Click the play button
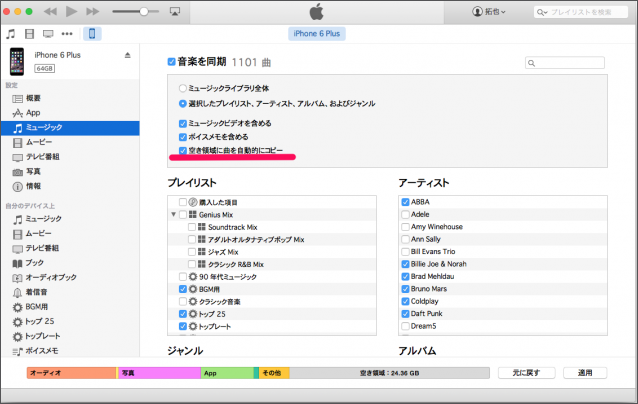Screen dimensions: 638x404 click(72, 11)
